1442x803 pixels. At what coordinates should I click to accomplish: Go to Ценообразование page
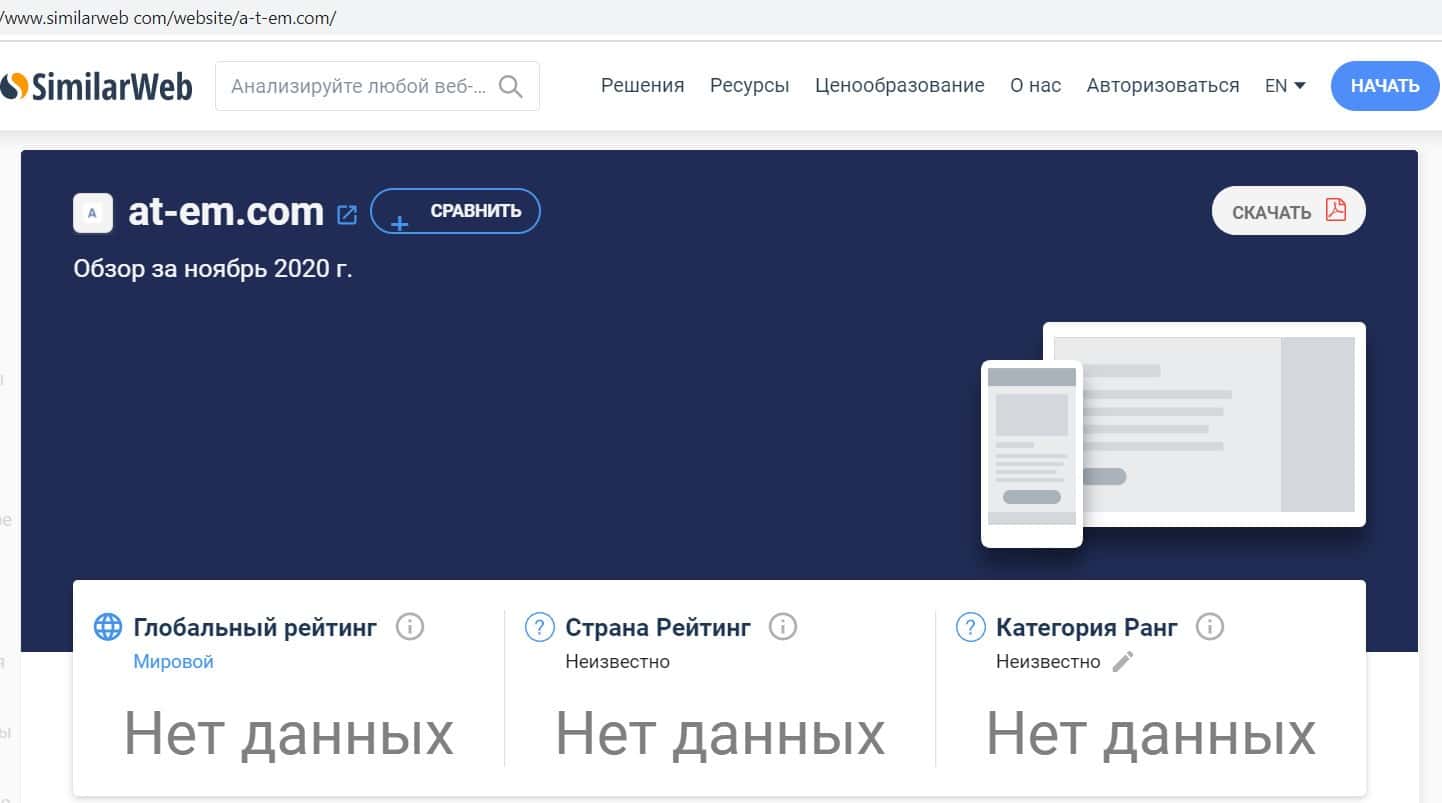(x=899, y=86)
